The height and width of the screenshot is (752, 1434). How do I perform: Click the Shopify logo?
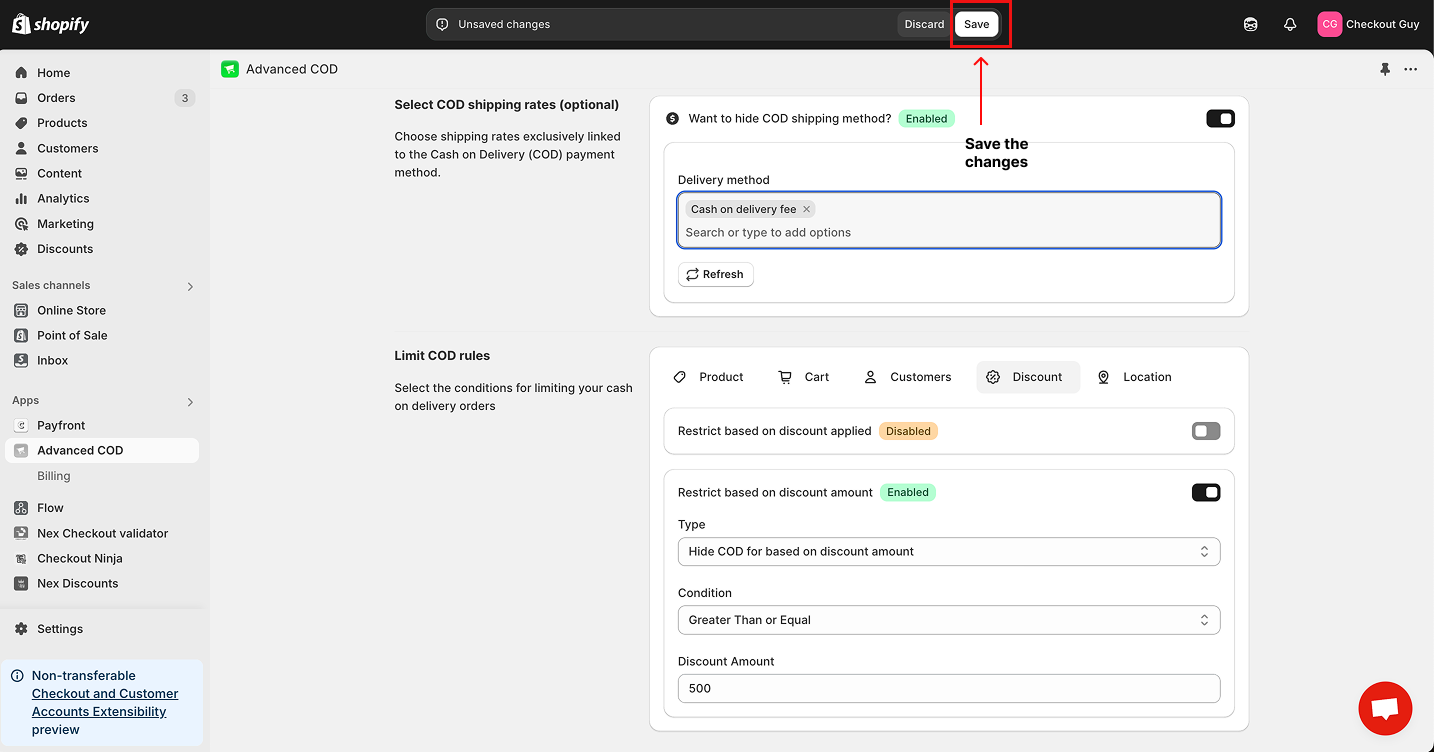coord(51,24)
